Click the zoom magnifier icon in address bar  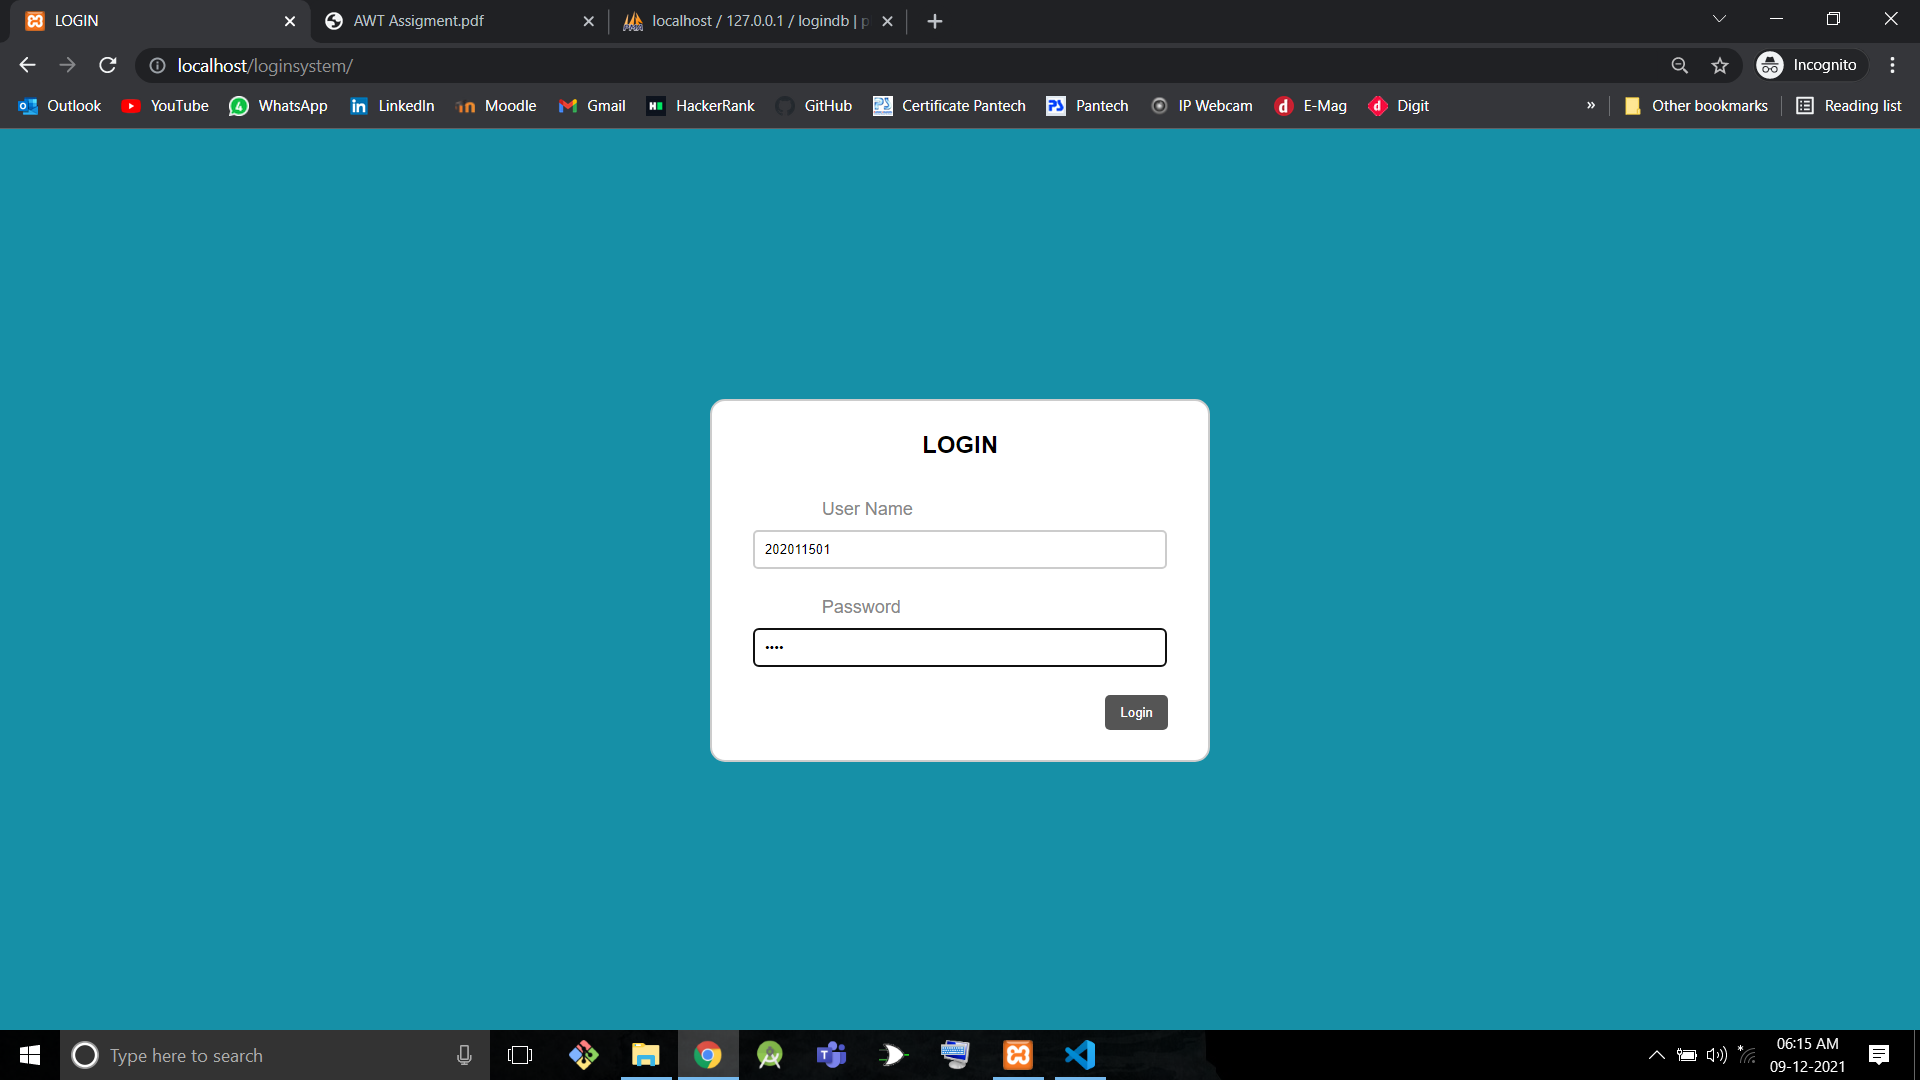point(1680,65)
